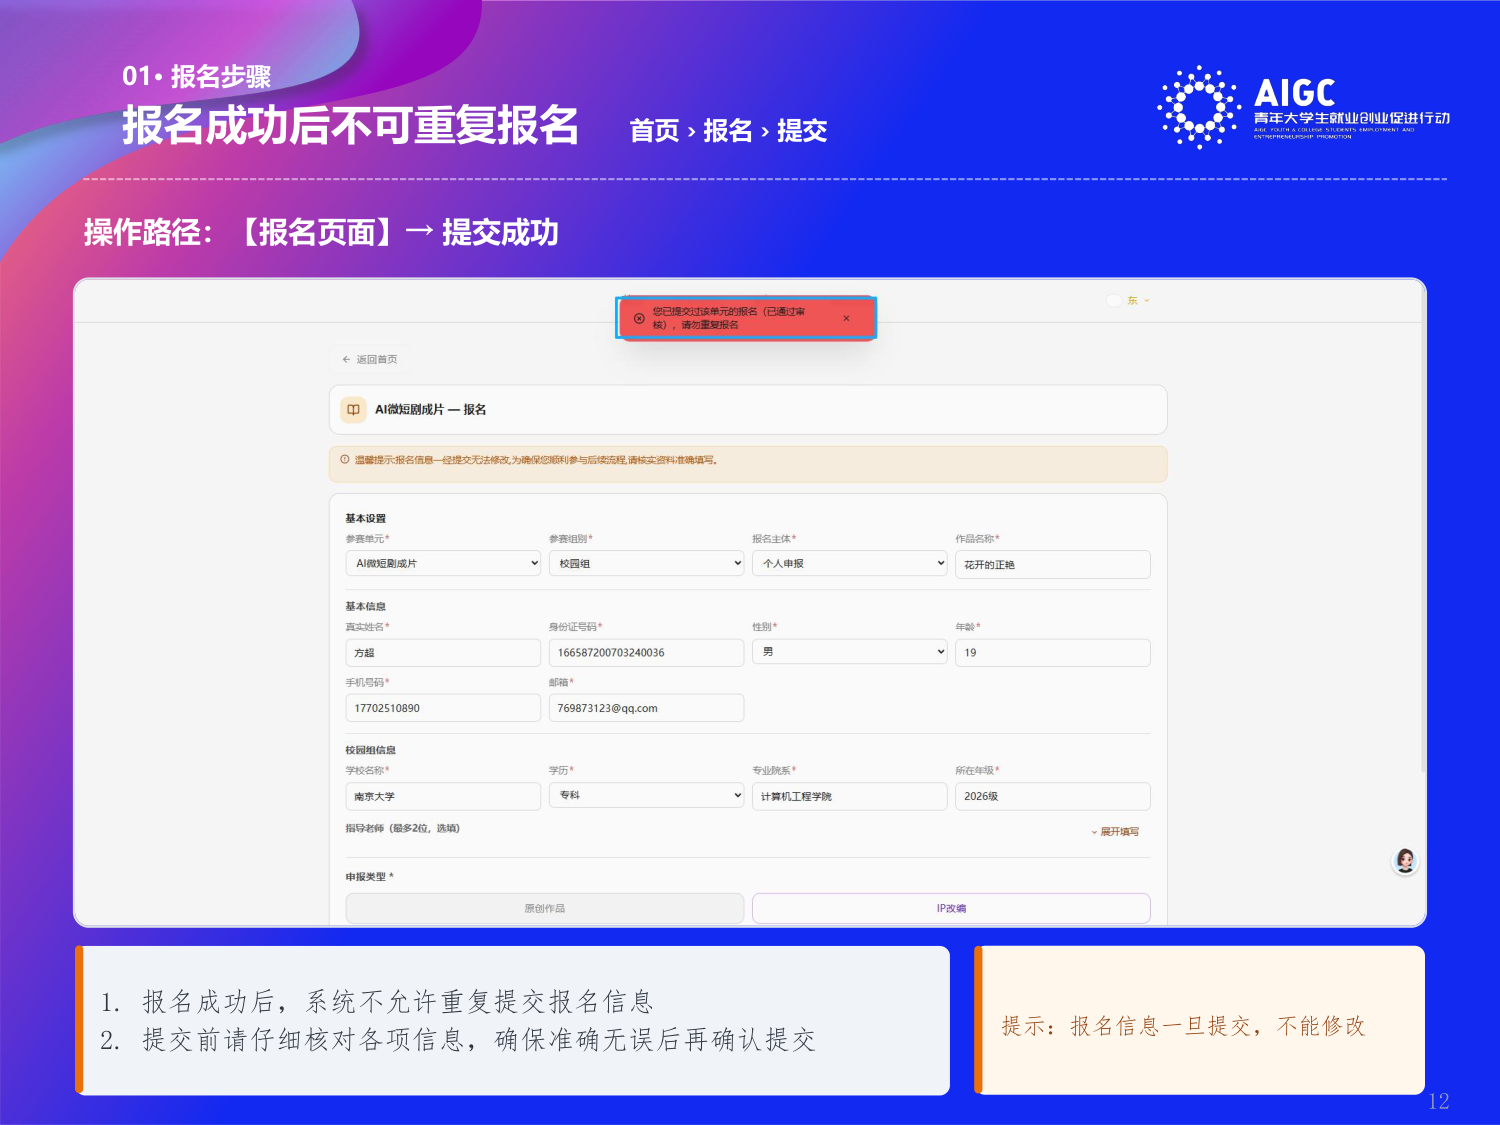Click the slide heading 报名成功后不可重复报名
Image resolution: width=1500 pixels, height=1125 pixels.
(351, 126)
